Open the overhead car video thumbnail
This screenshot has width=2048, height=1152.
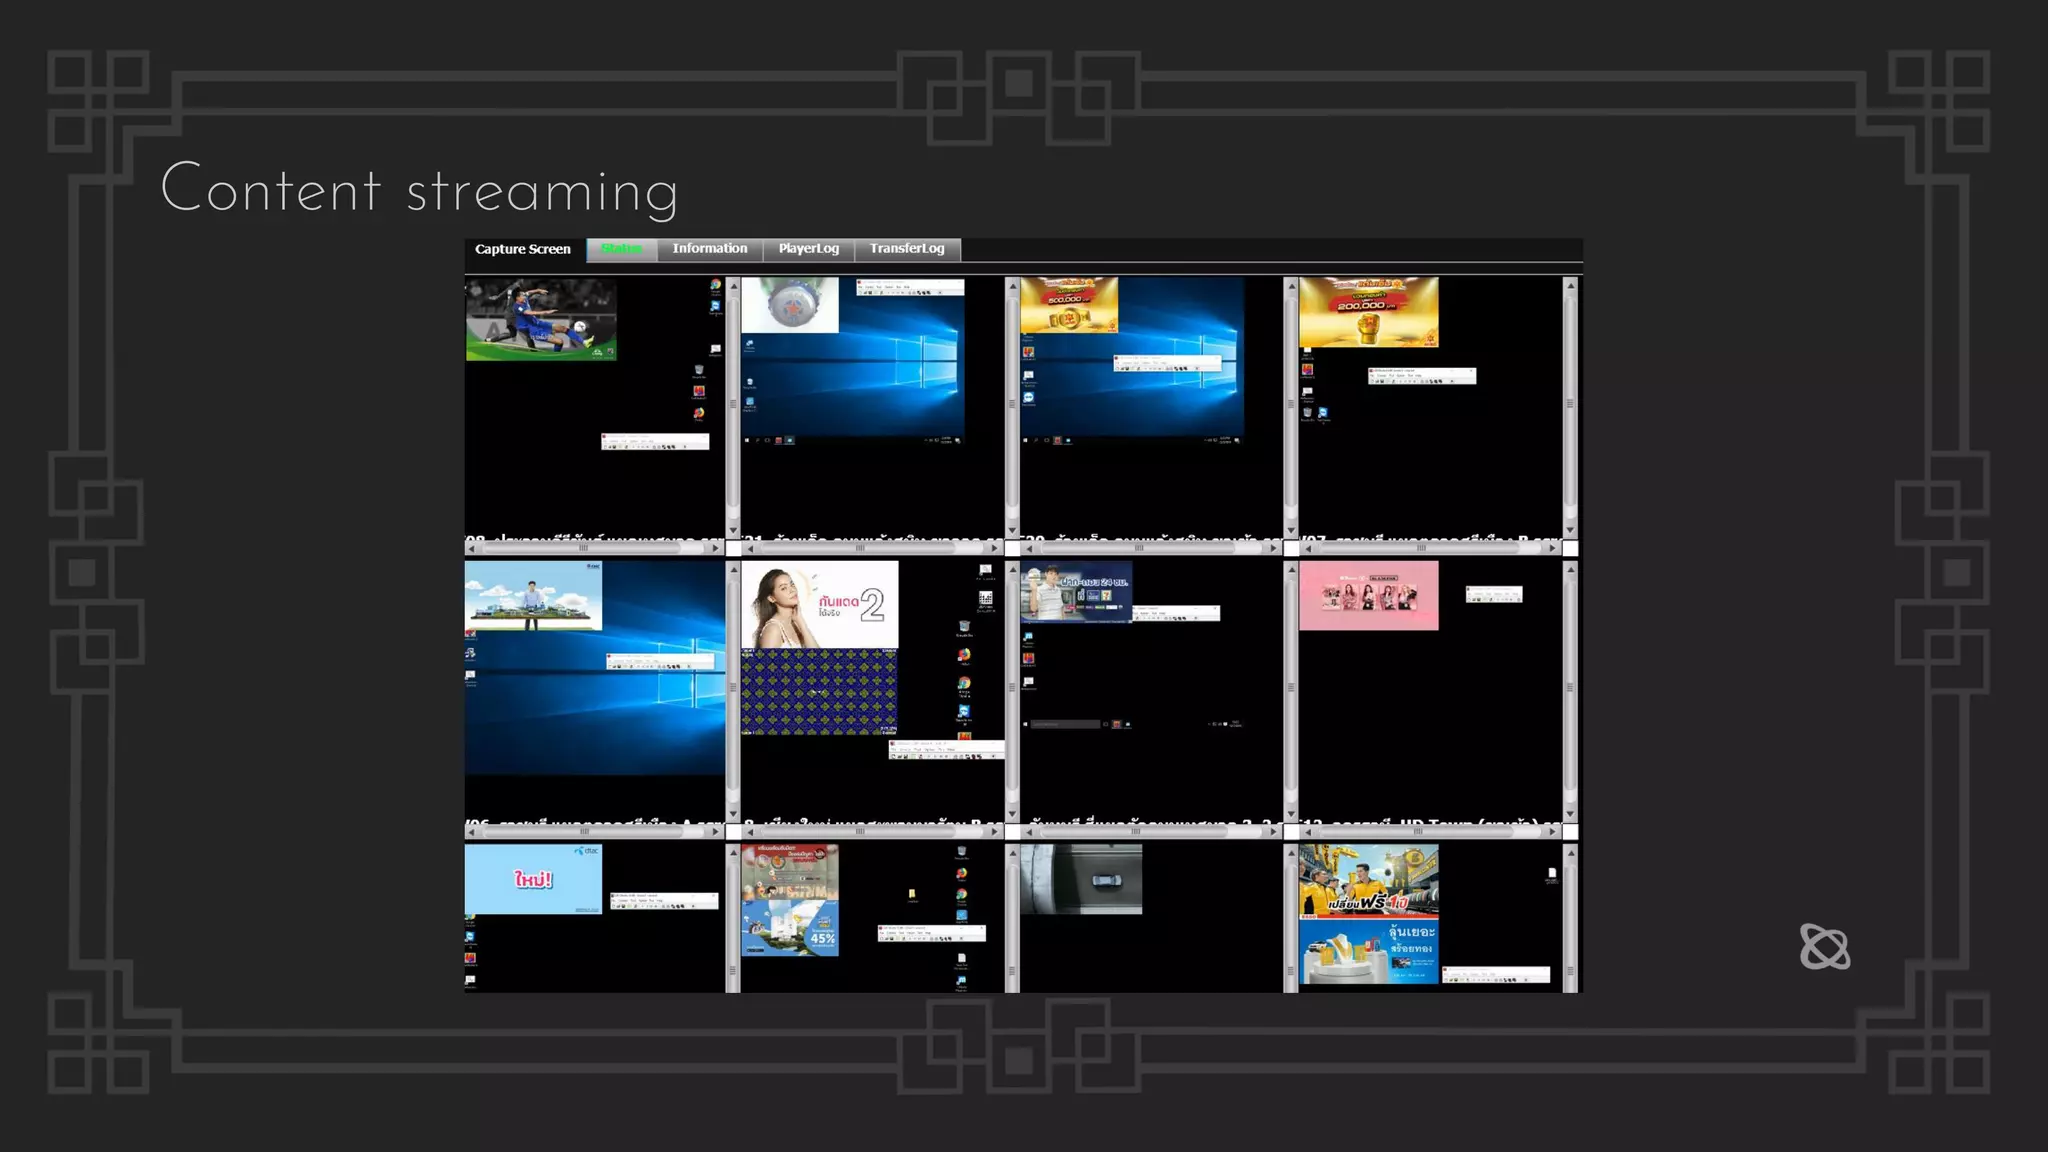[1081, 879]
